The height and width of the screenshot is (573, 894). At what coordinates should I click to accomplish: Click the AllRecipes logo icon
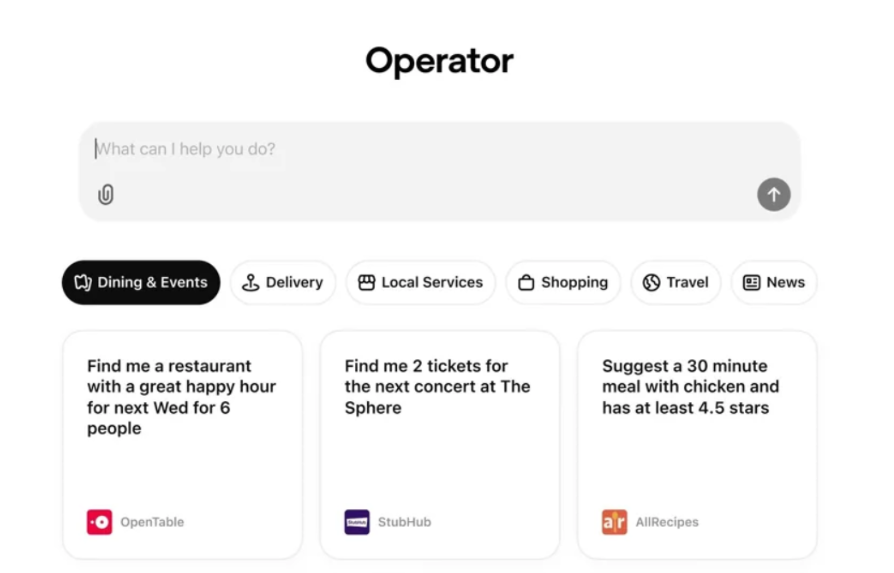pos(614,522)
